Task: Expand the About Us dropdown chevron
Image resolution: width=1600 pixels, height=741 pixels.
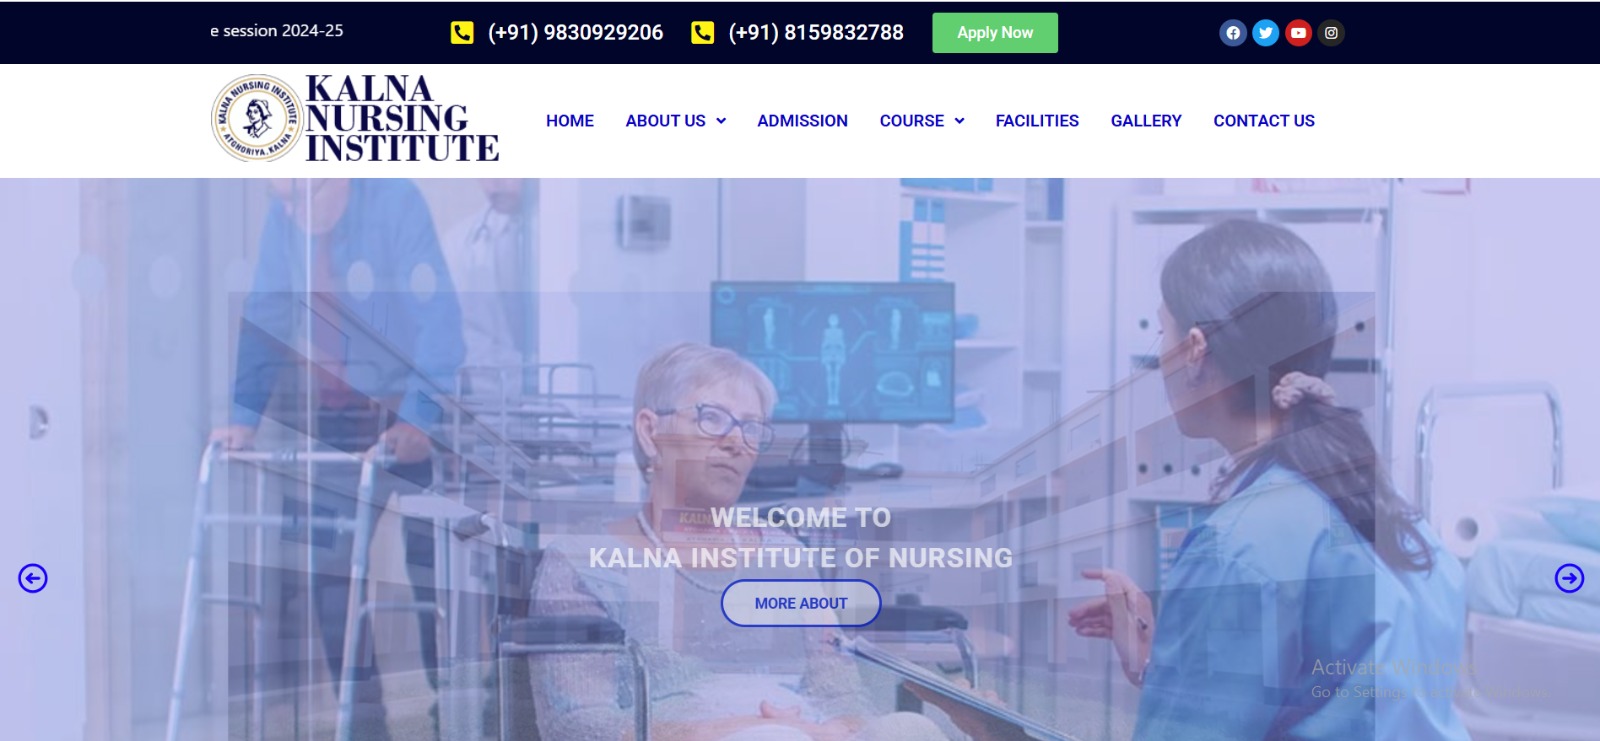Action: [x=721, y=121]
